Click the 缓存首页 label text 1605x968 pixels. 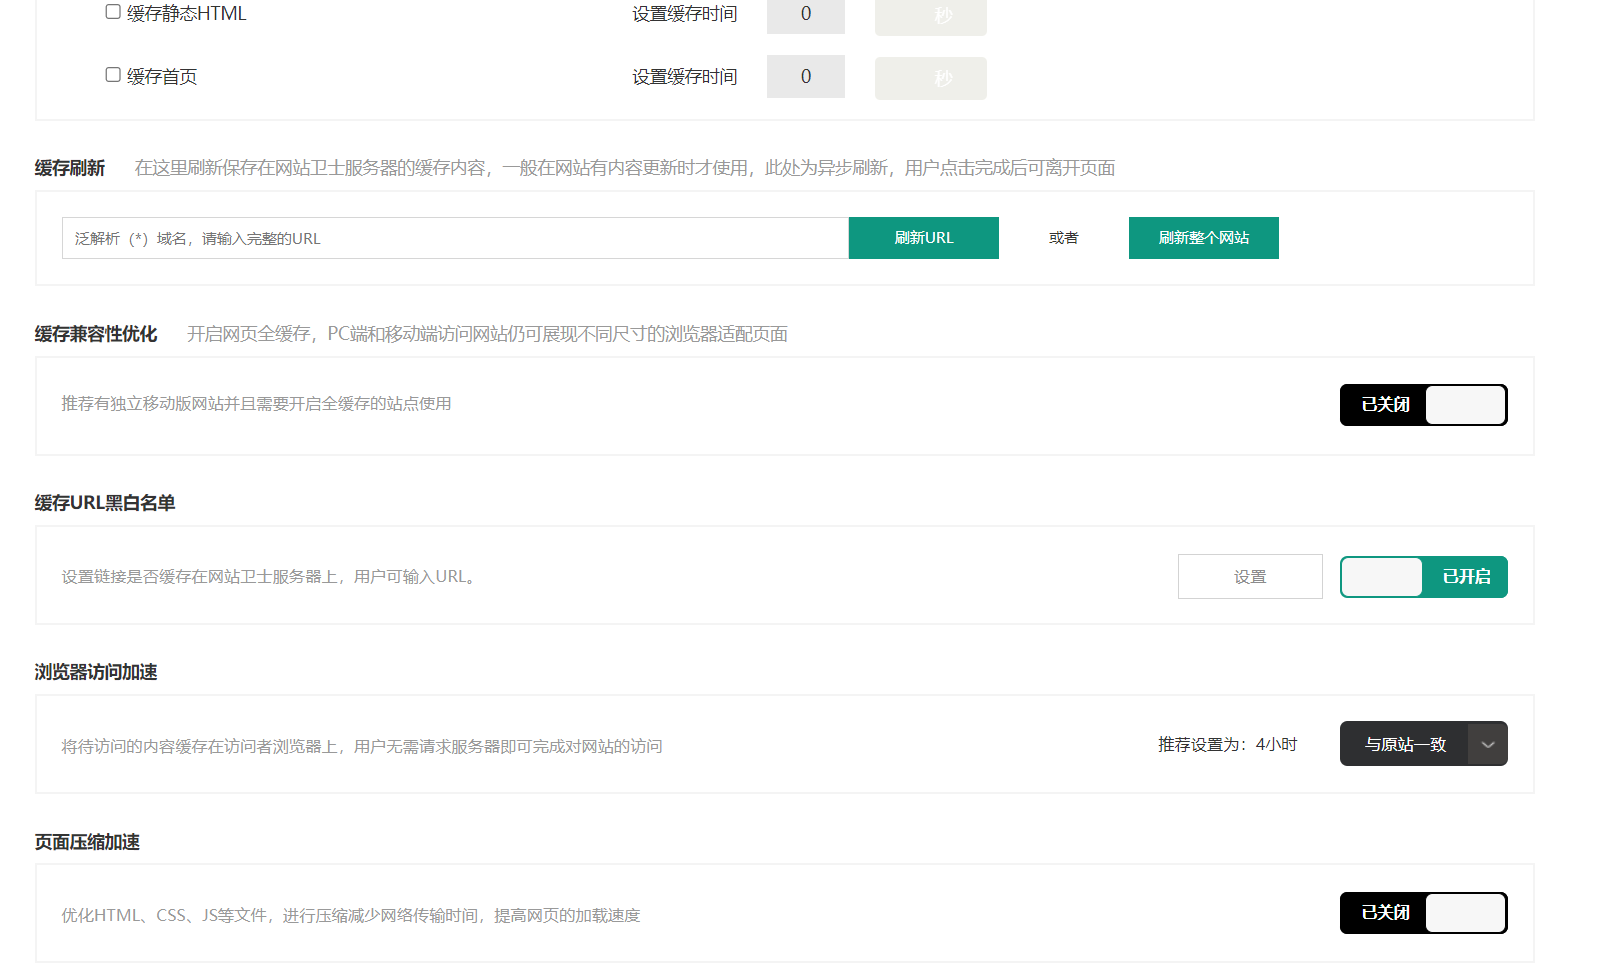pos(162,77)
